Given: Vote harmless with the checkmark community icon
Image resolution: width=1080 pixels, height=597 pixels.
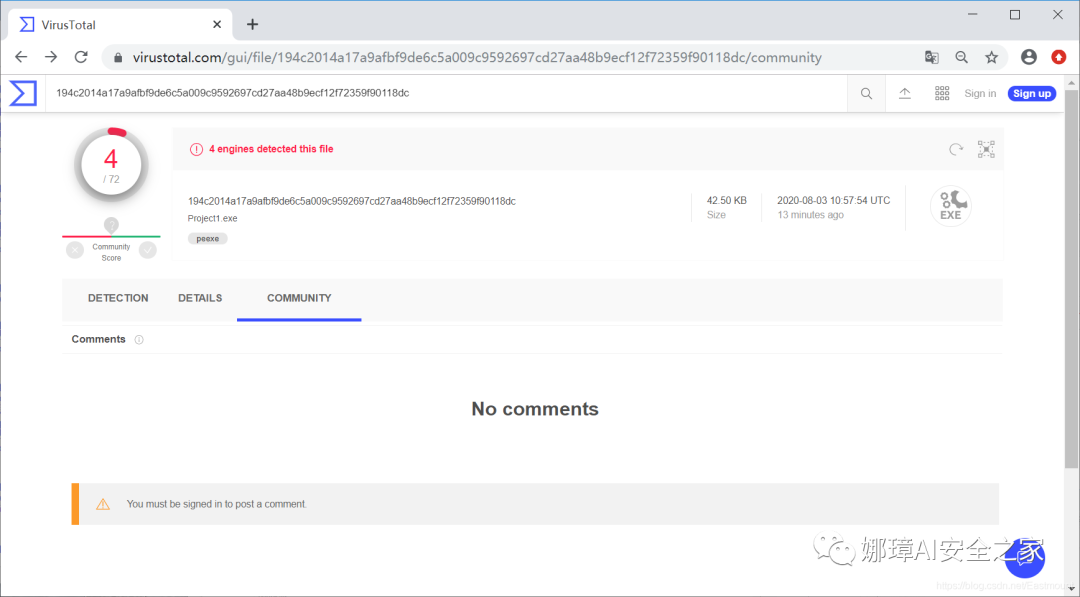Looking at the screenshot, I should click(147, 250).
